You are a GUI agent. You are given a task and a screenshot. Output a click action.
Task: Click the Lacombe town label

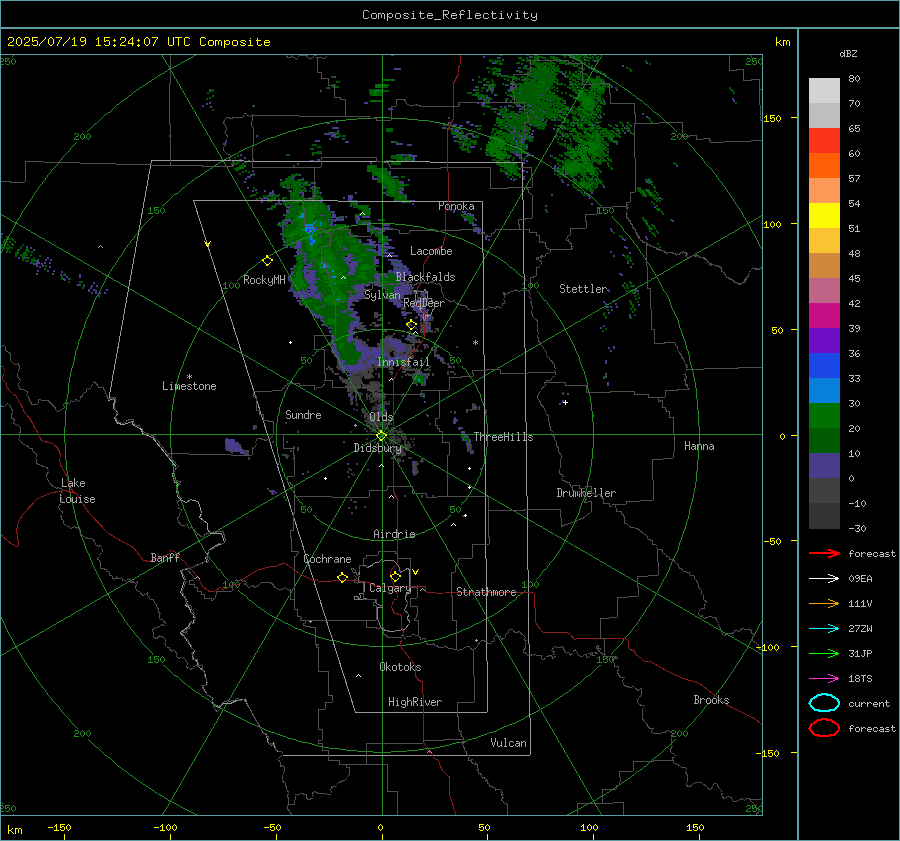[431, 251]
